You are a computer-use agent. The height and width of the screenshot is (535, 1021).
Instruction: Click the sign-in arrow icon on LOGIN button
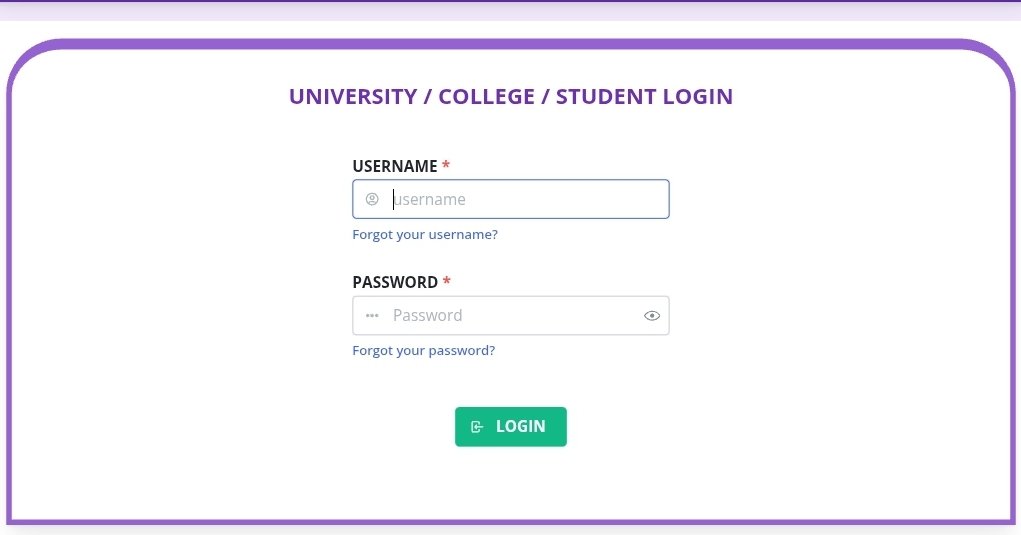[477, 427]
